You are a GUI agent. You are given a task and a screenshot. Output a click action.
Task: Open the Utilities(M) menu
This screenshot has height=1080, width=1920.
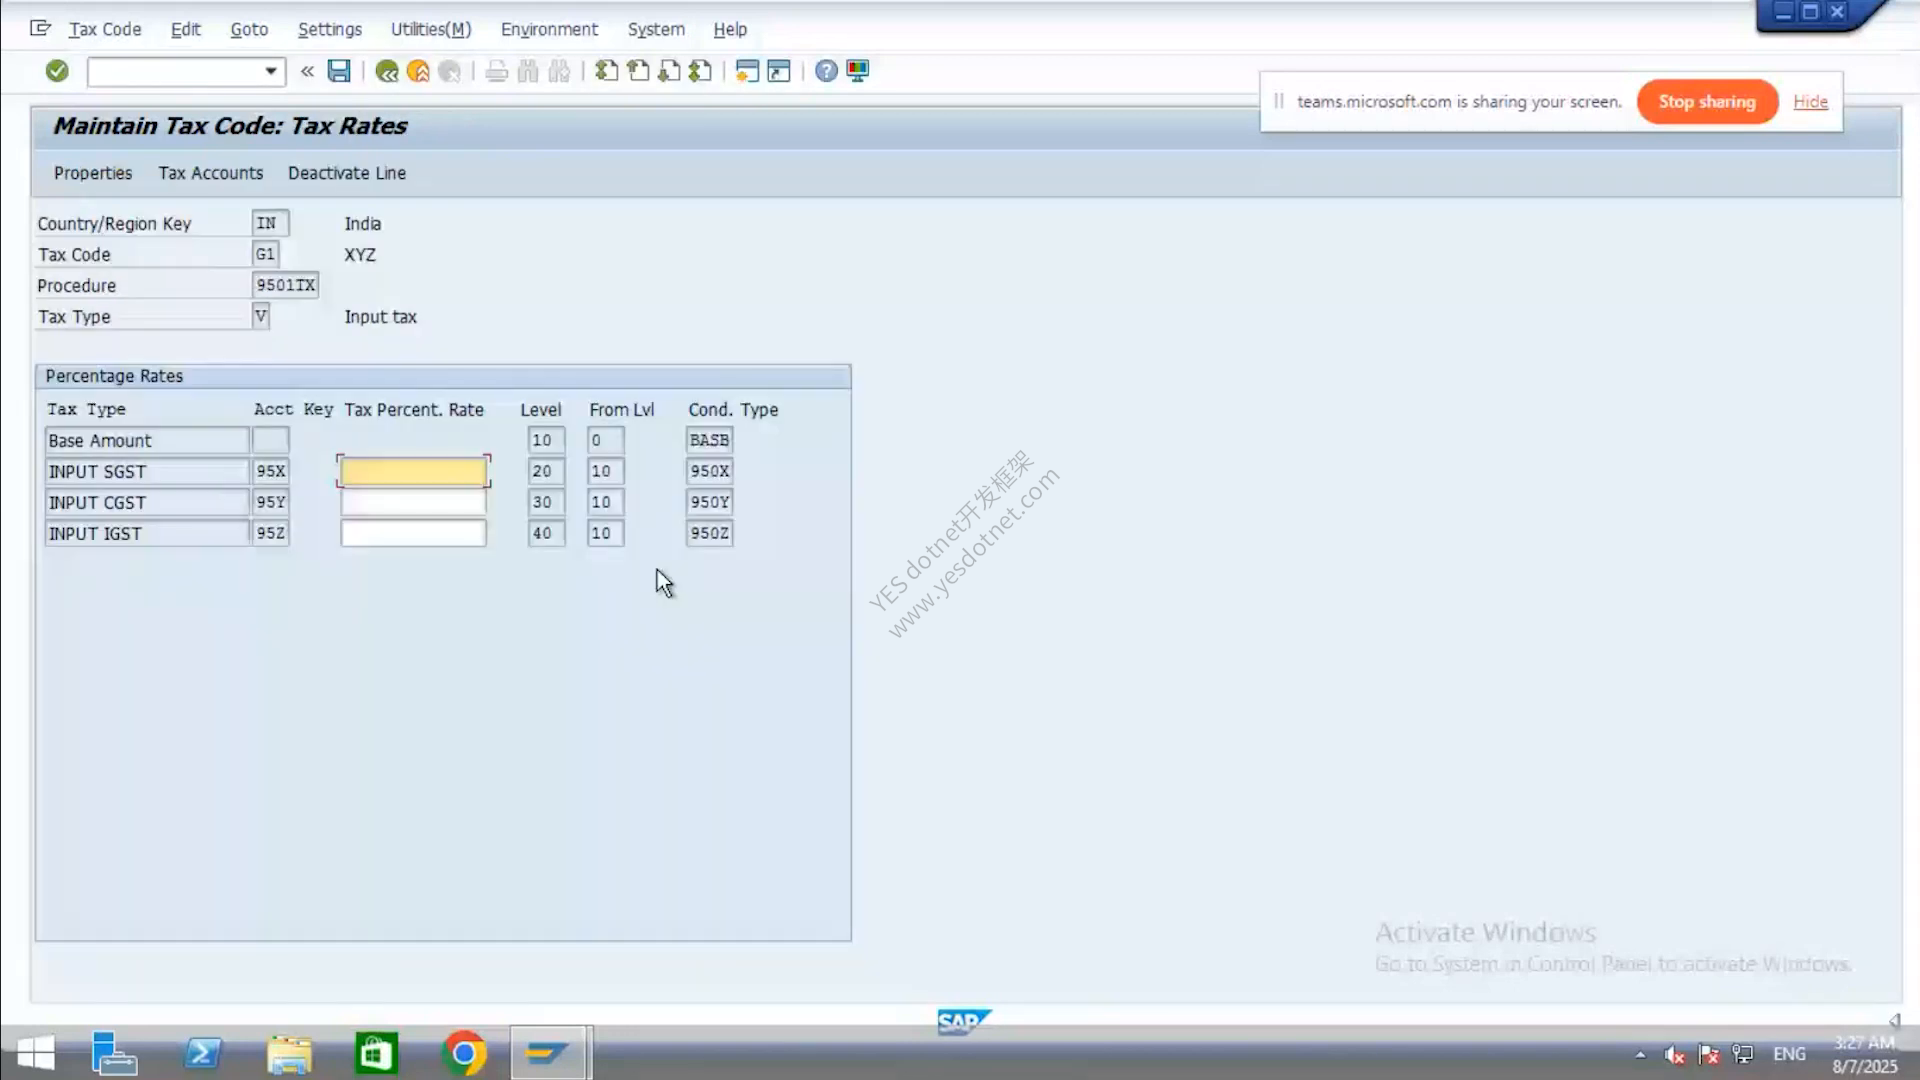click(x=431, y=30)
